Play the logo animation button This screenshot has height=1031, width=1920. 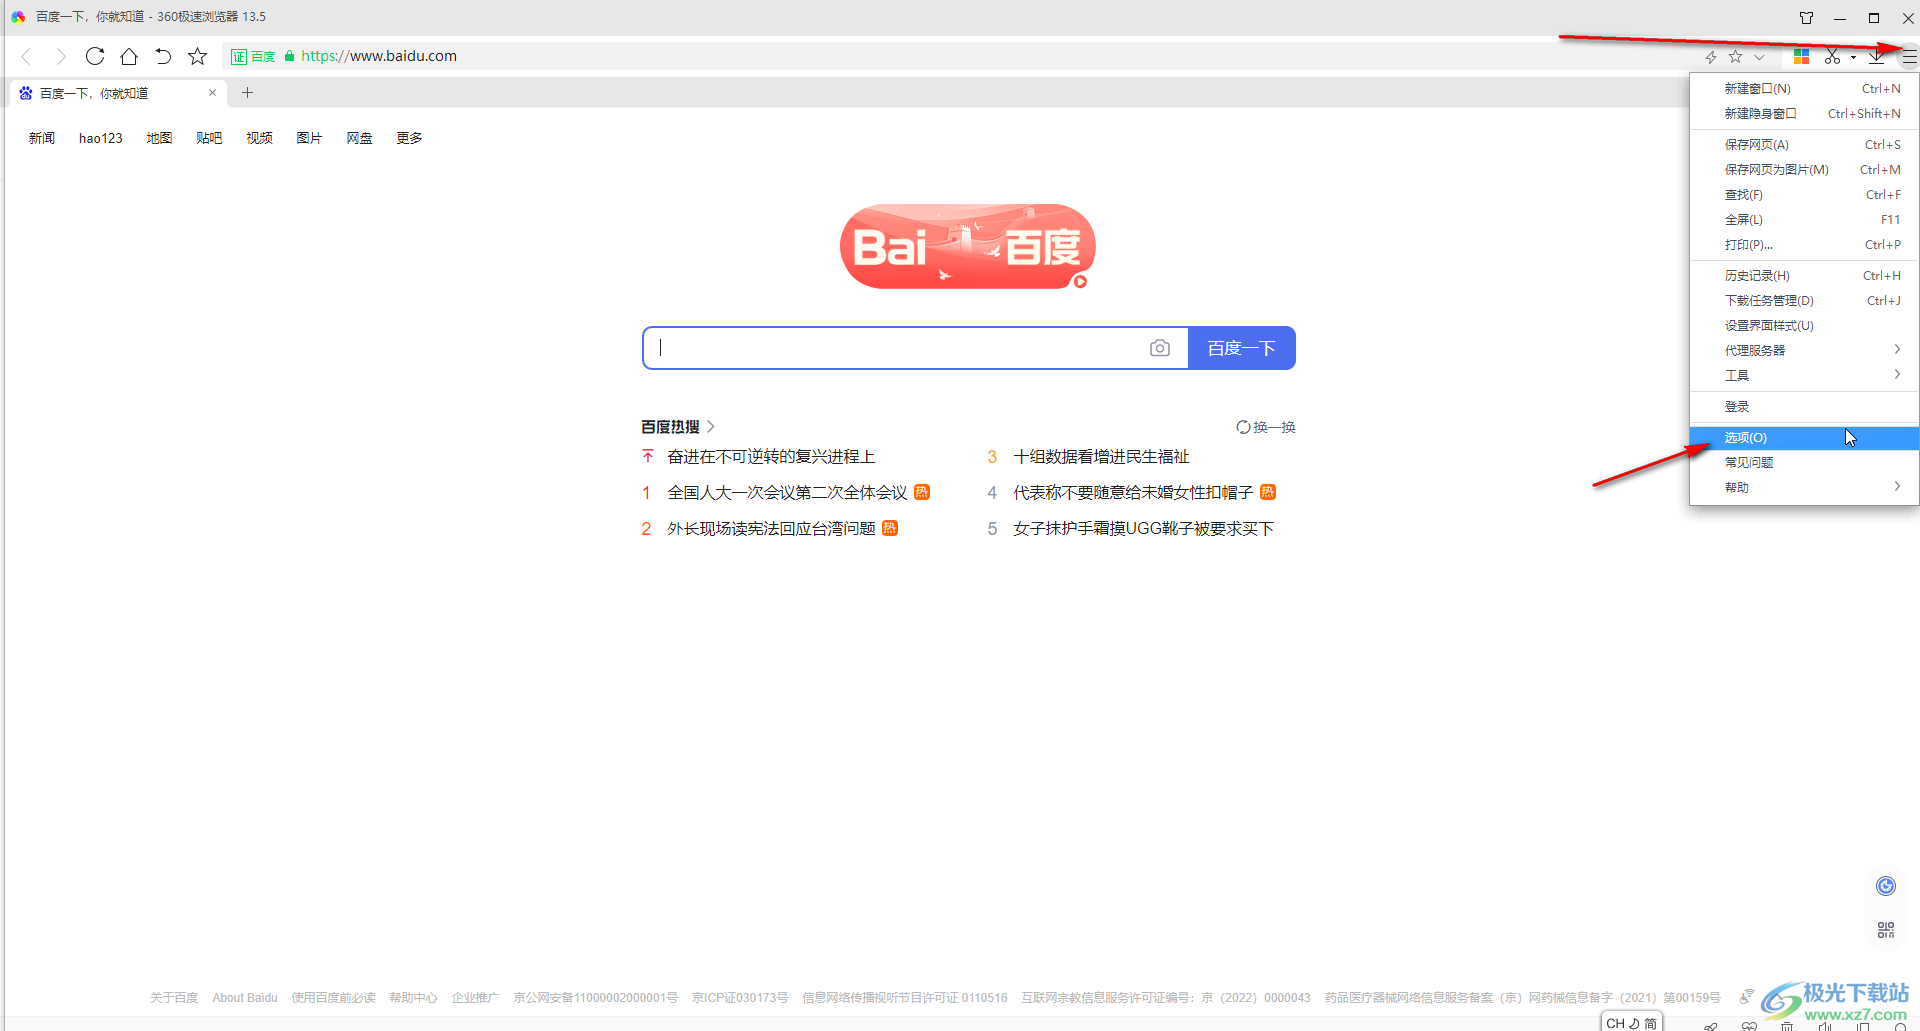point(1080,282)
